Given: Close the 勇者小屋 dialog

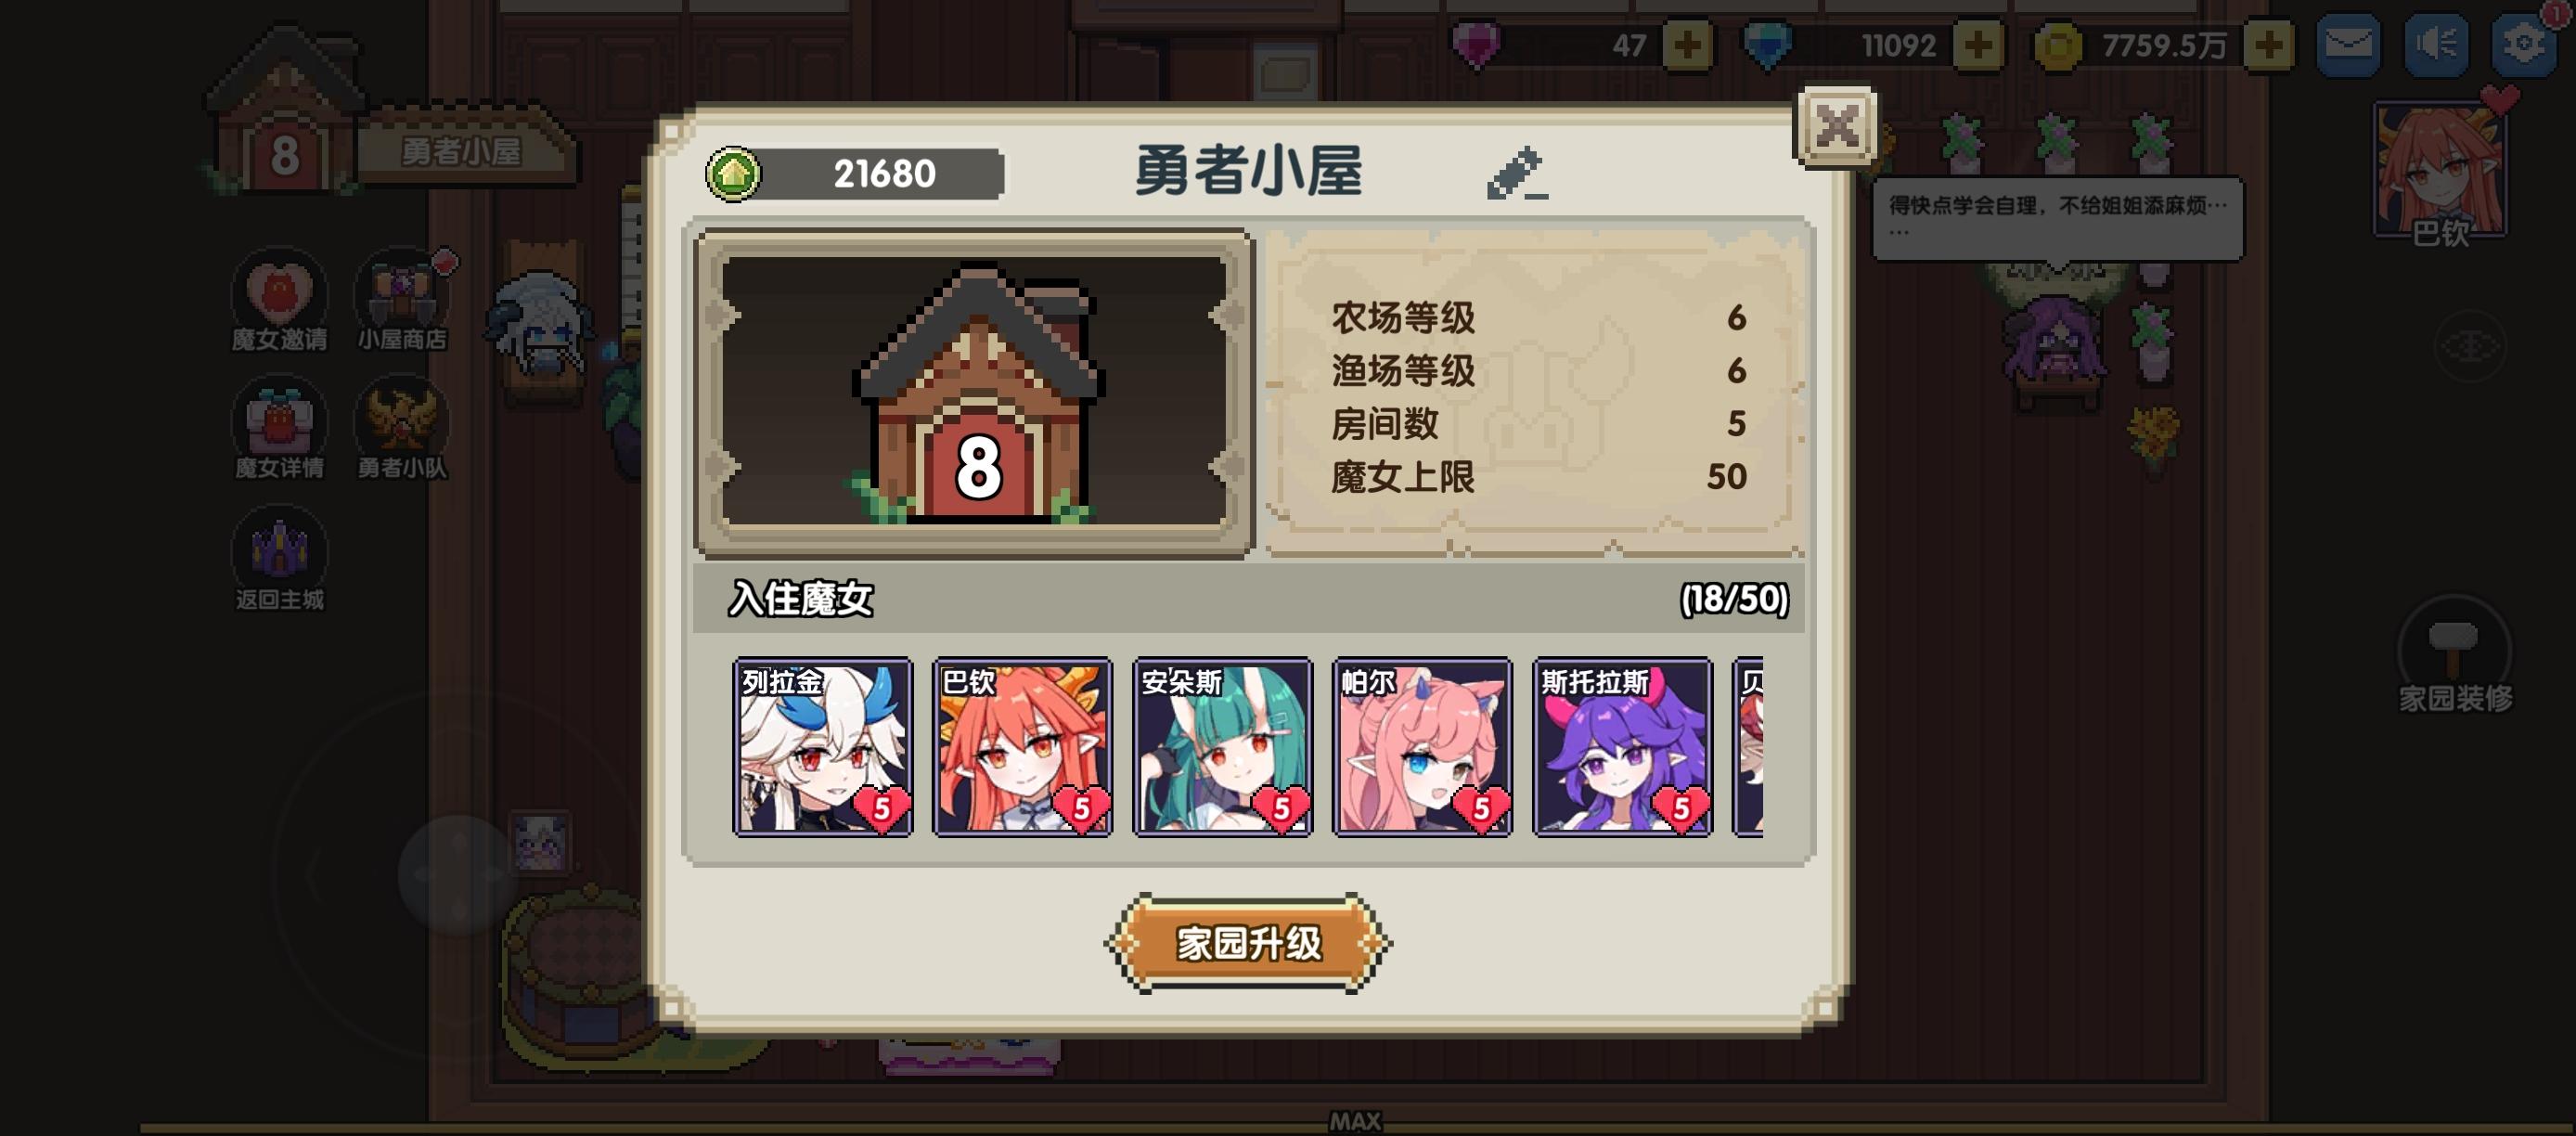Looking at the screenshot, I should pyautogui.click(x=1836, y=127).
